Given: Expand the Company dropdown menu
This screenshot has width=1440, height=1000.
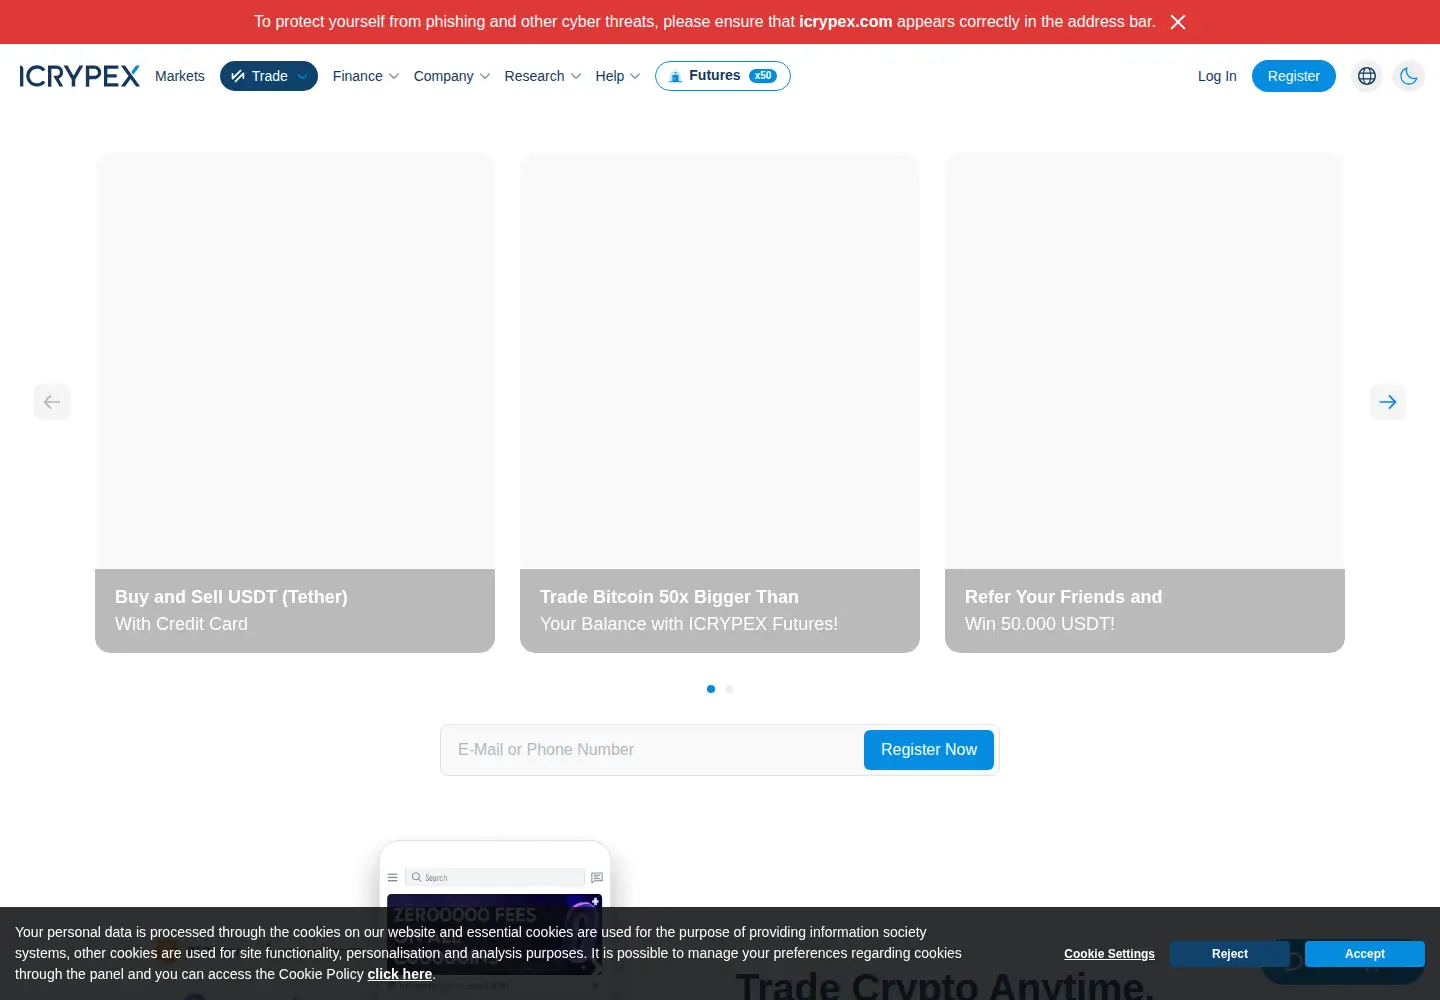Looking at the screenshot, I should point(452,76).
